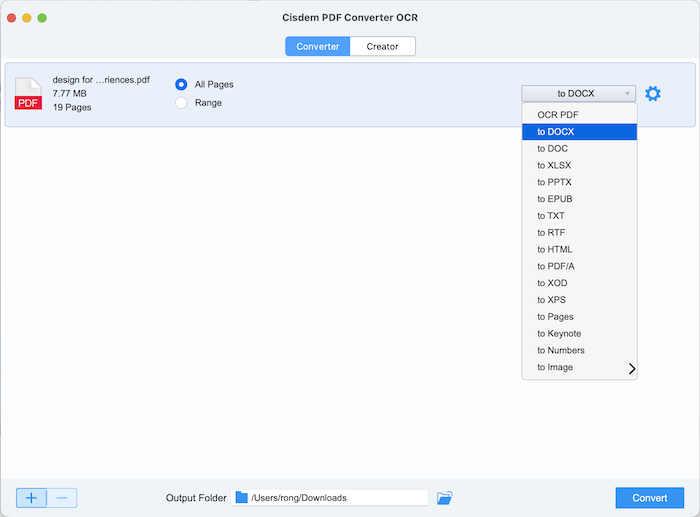Choose to DOCX in format list
The image size is (700, 517).
click(579, 132)
